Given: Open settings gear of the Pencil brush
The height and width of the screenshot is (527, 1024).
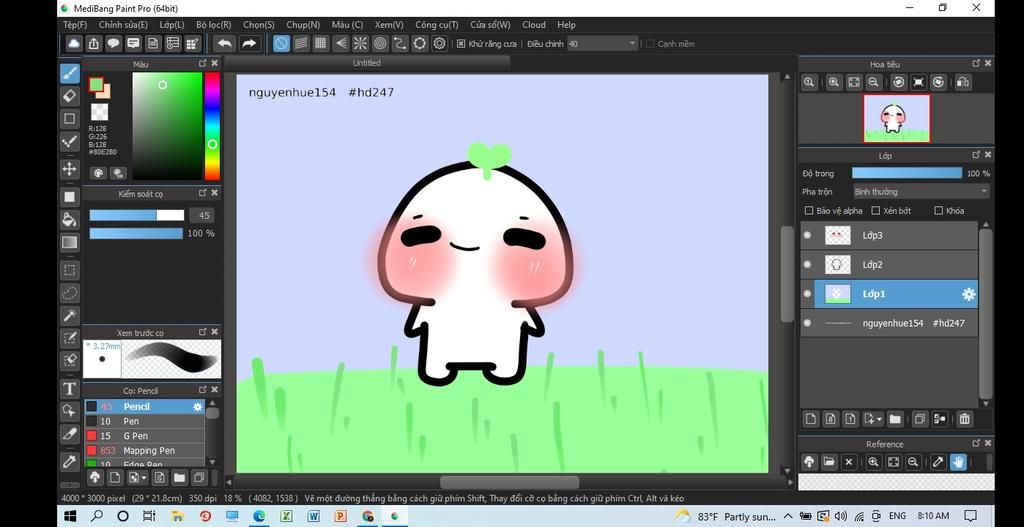Looking at the screenshot, I should coord(197,406).
